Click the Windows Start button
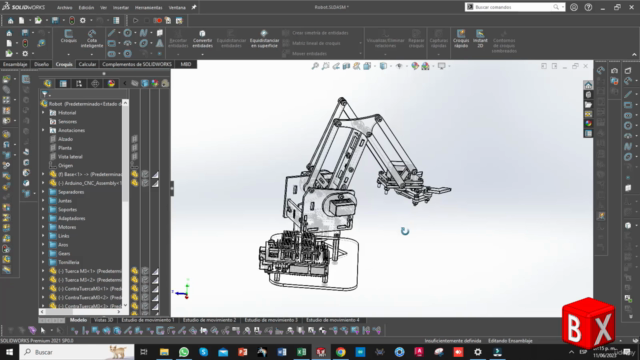This screenshot has height=360, width=640. (9, 352)
